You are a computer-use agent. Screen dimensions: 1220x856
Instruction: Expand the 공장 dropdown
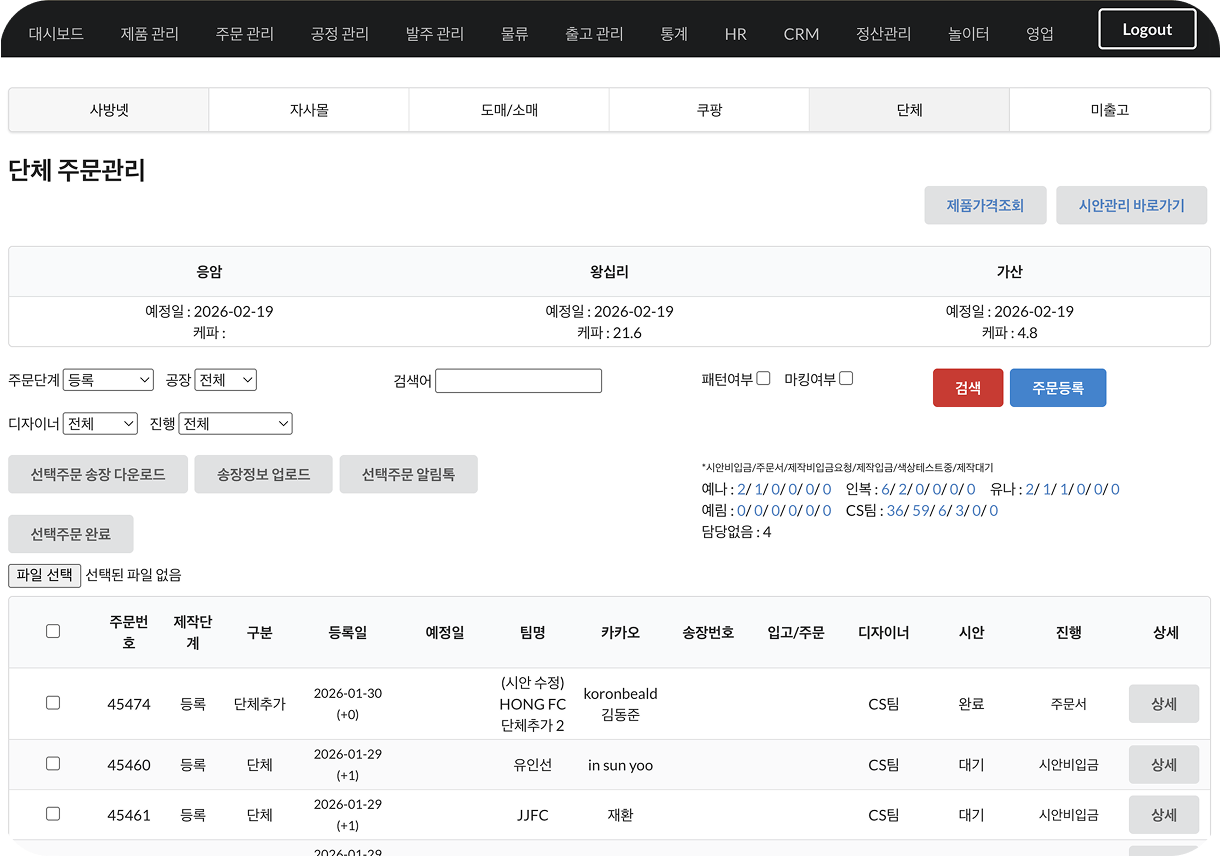pos(226,380)
